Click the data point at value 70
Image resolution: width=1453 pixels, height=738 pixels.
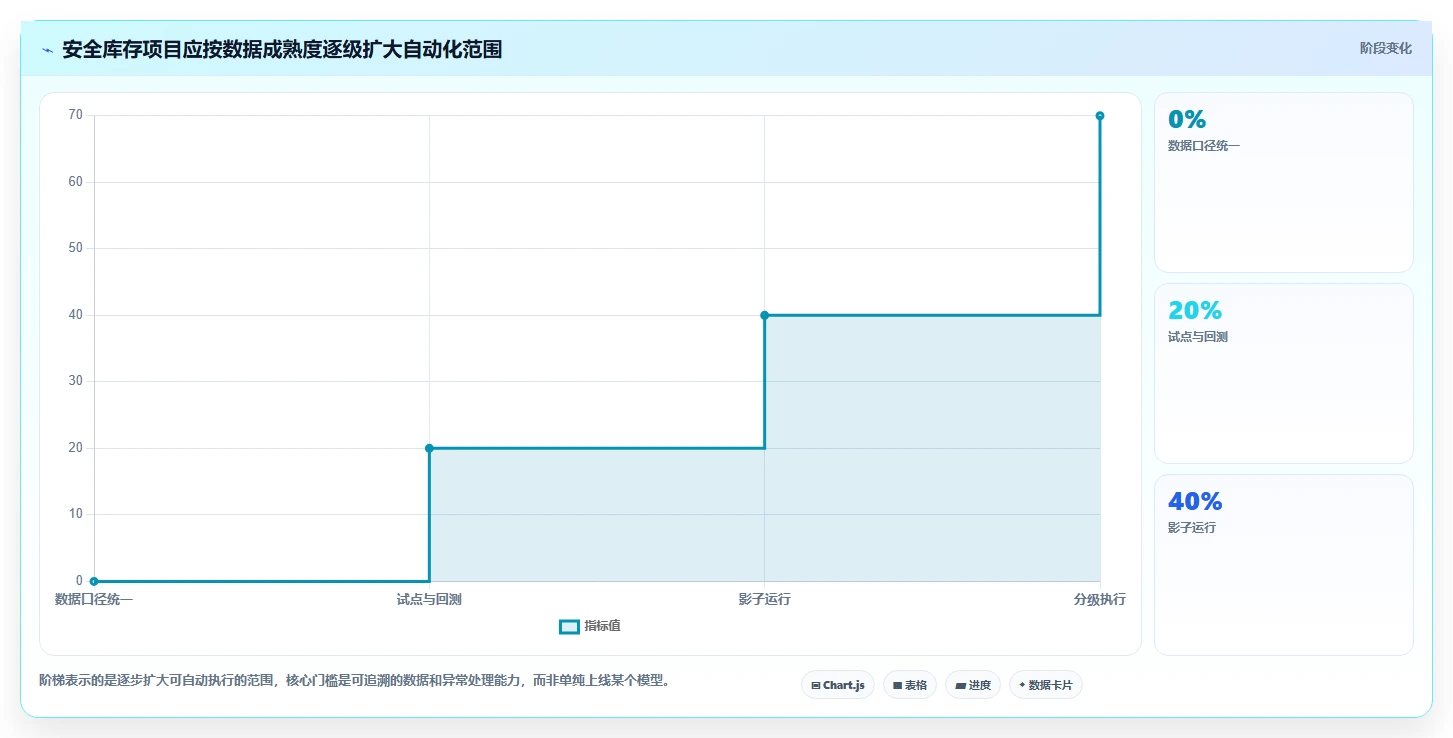(x=1100, y=116)
